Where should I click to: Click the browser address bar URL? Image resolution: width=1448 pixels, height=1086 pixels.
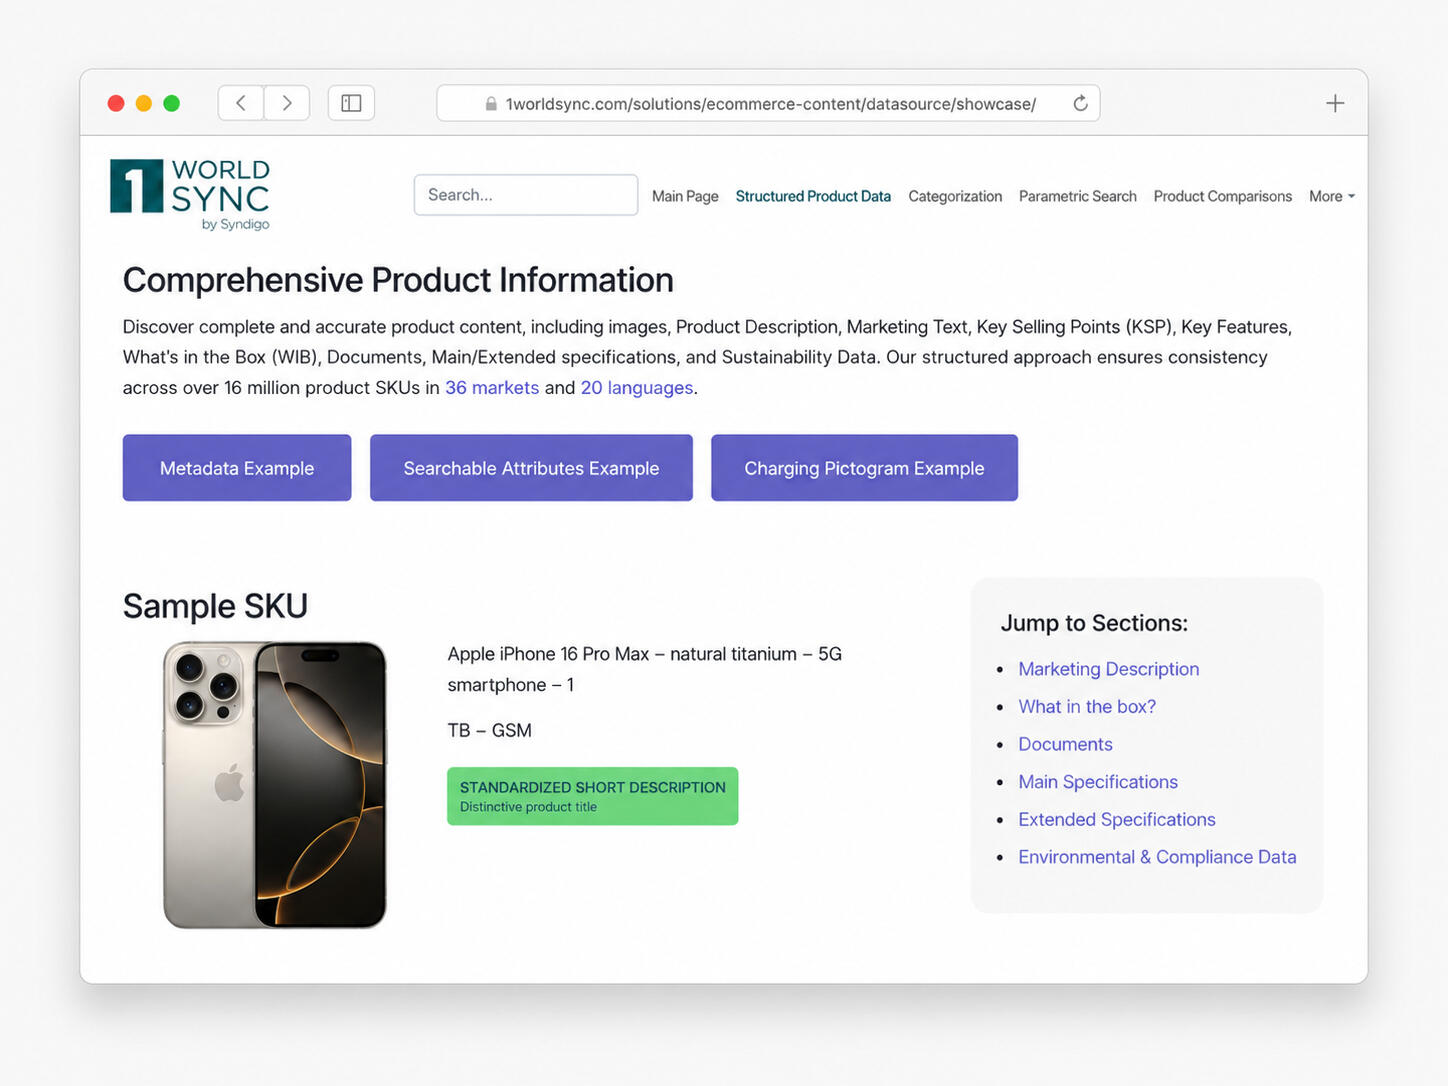point(770,104)
